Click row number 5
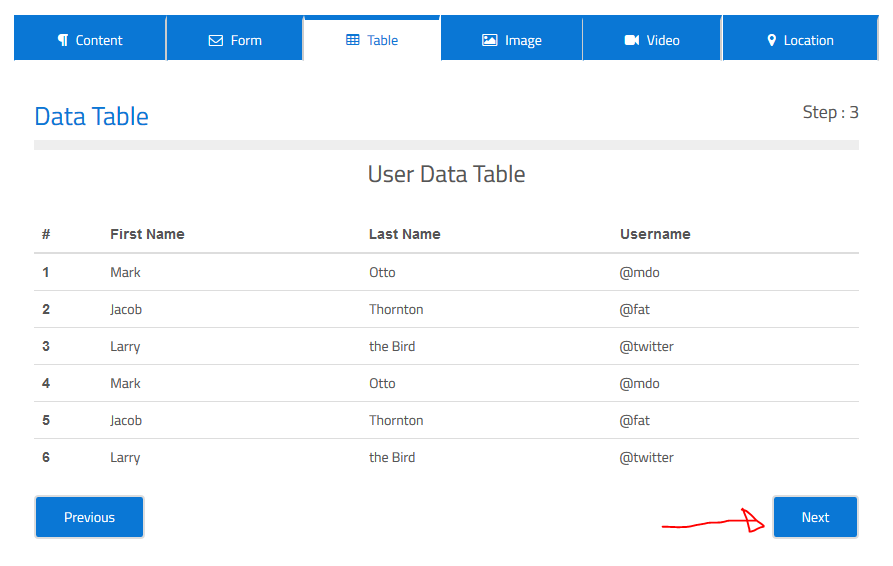 click(46, 420)
